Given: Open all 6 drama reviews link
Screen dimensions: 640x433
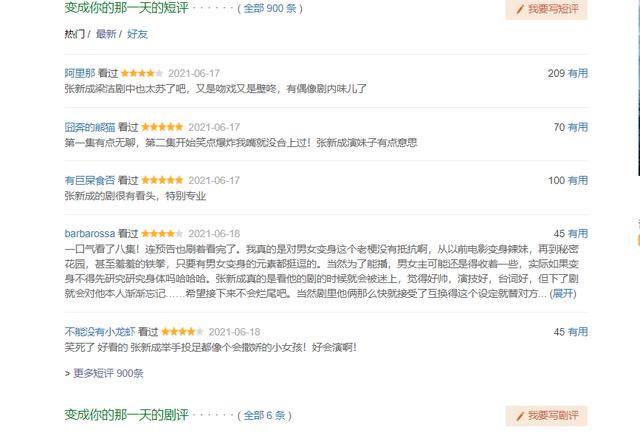Looking at the screenshot, I should [264, 415].
